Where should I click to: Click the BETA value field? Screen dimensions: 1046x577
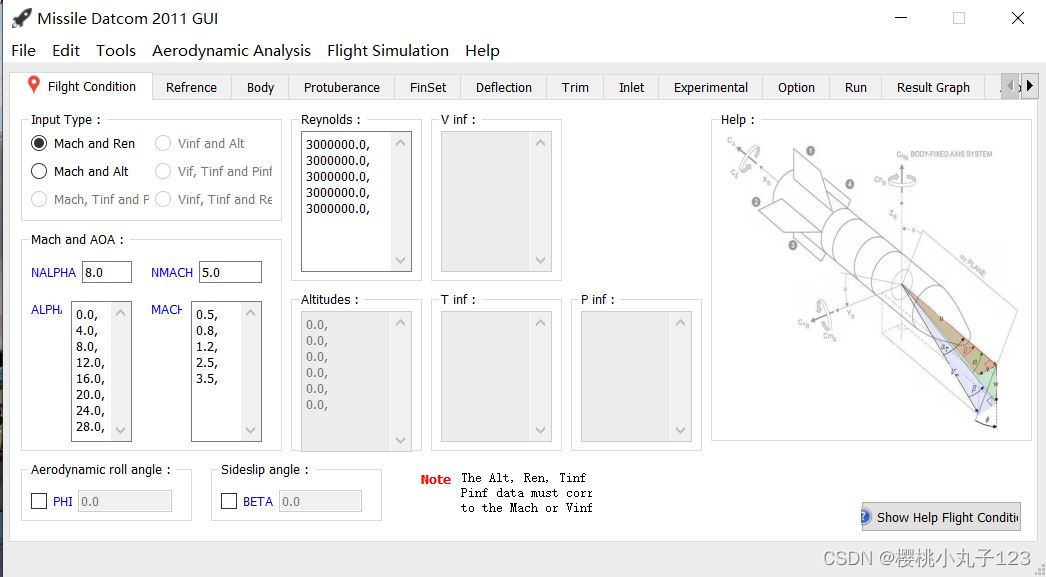320,501
